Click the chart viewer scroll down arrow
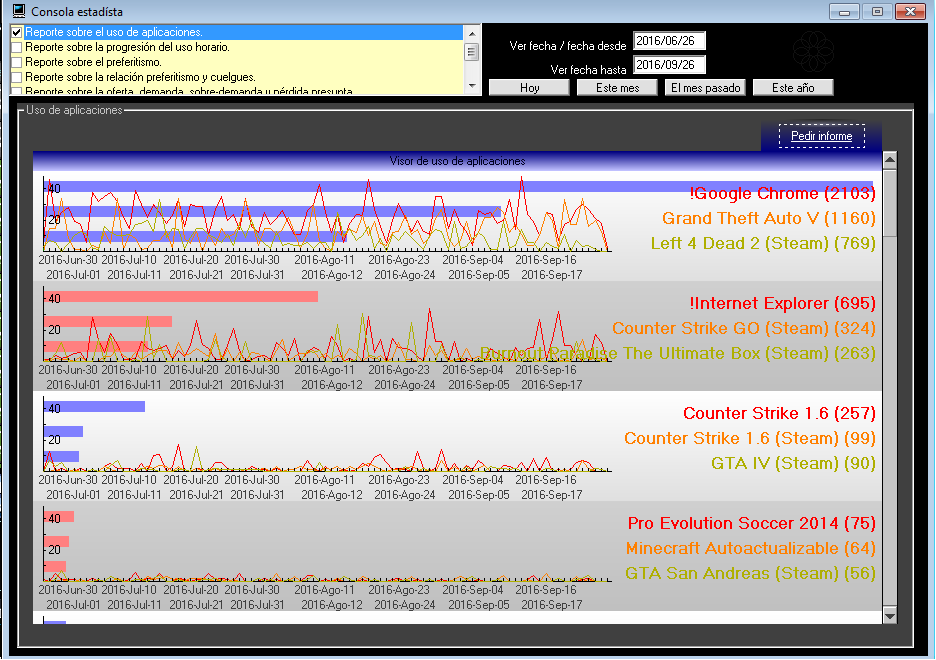Screen dimensions: 936x660 (x=889, y=616)
